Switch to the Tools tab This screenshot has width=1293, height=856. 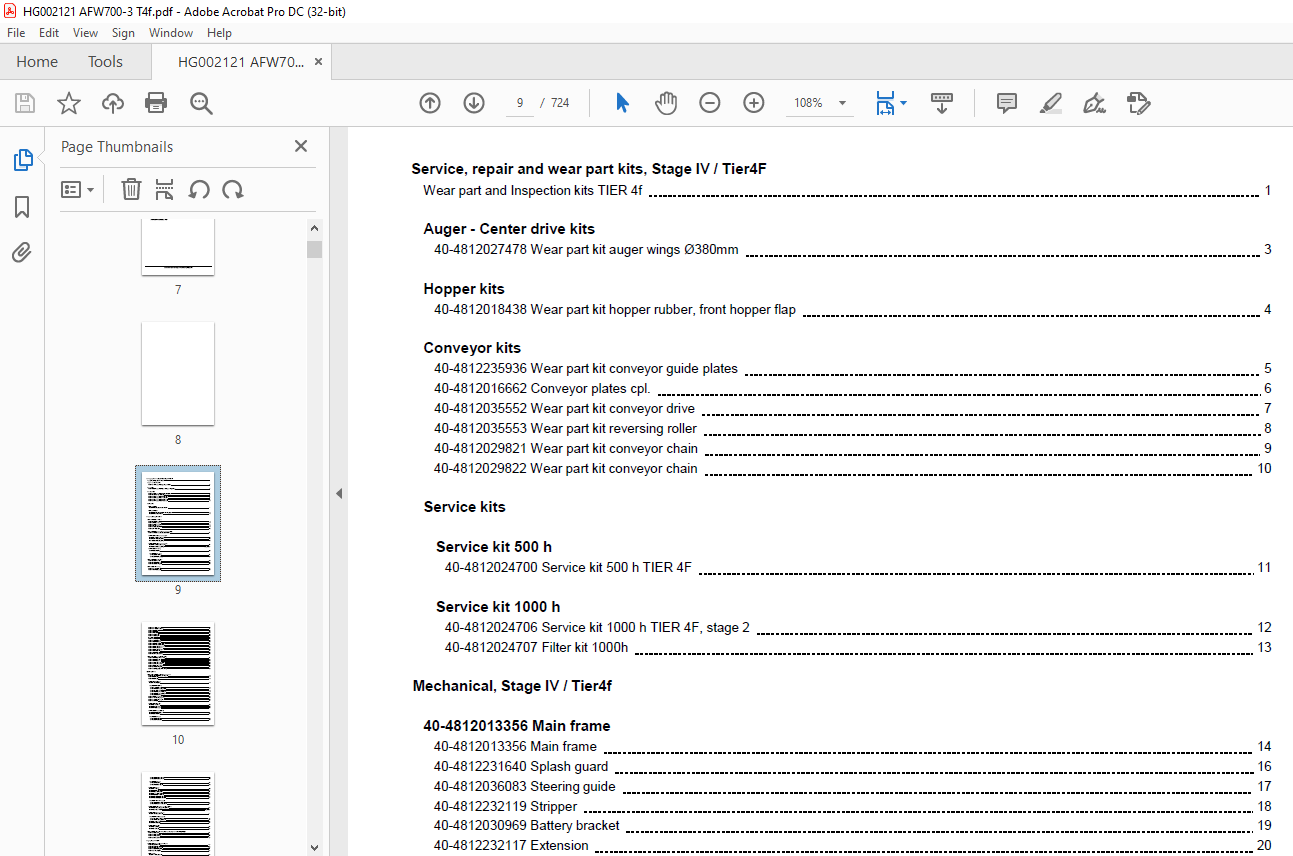(x=105, y=62)
